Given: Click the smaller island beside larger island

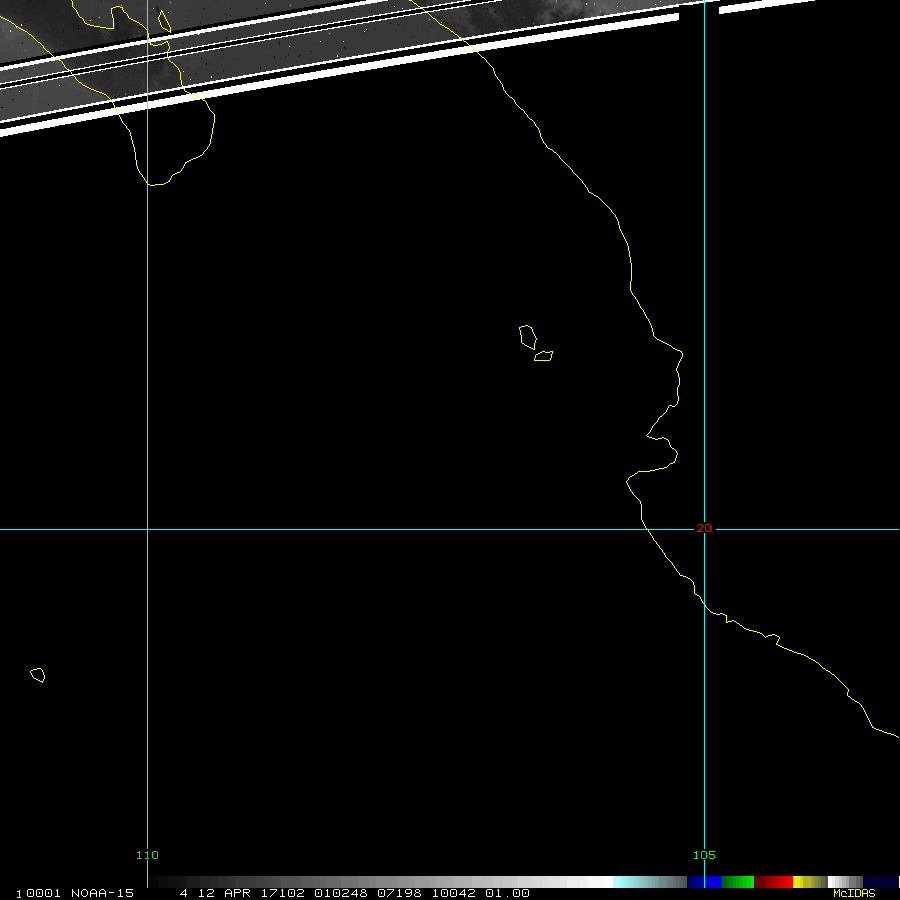Looking at the screenshot, I should 544,356.
